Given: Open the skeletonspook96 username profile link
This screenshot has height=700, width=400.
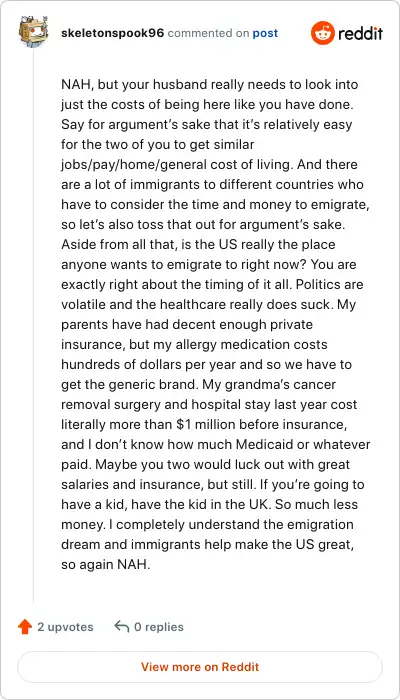Looking at the screenshot, I should pyautogui.click(x=112, y=33).
